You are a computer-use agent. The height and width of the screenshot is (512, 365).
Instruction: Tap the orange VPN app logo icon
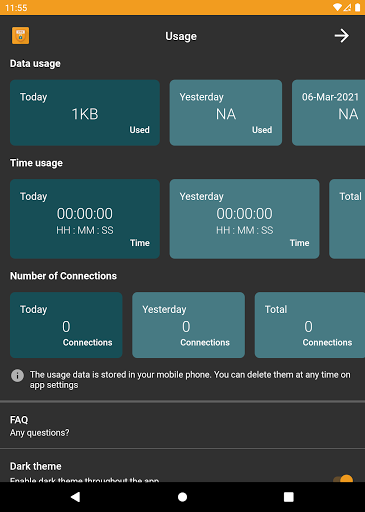20,36
